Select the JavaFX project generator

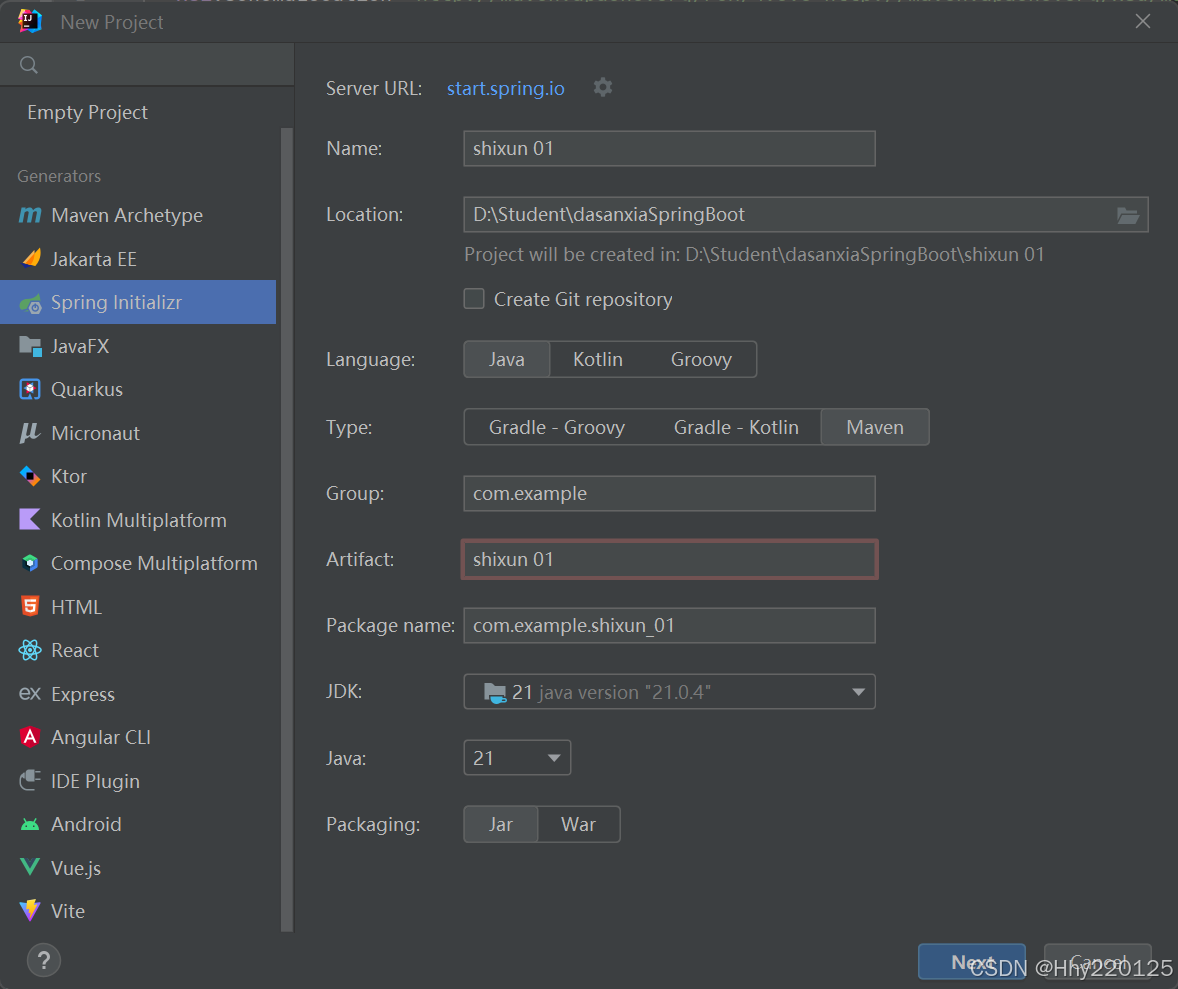pyautogui.click(x=93, y=345)
